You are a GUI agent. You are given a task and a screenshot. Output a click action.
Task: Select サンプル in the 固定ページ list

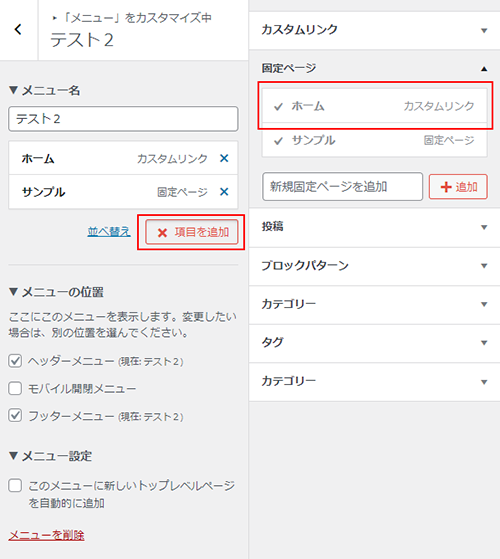tap(374, 140)
